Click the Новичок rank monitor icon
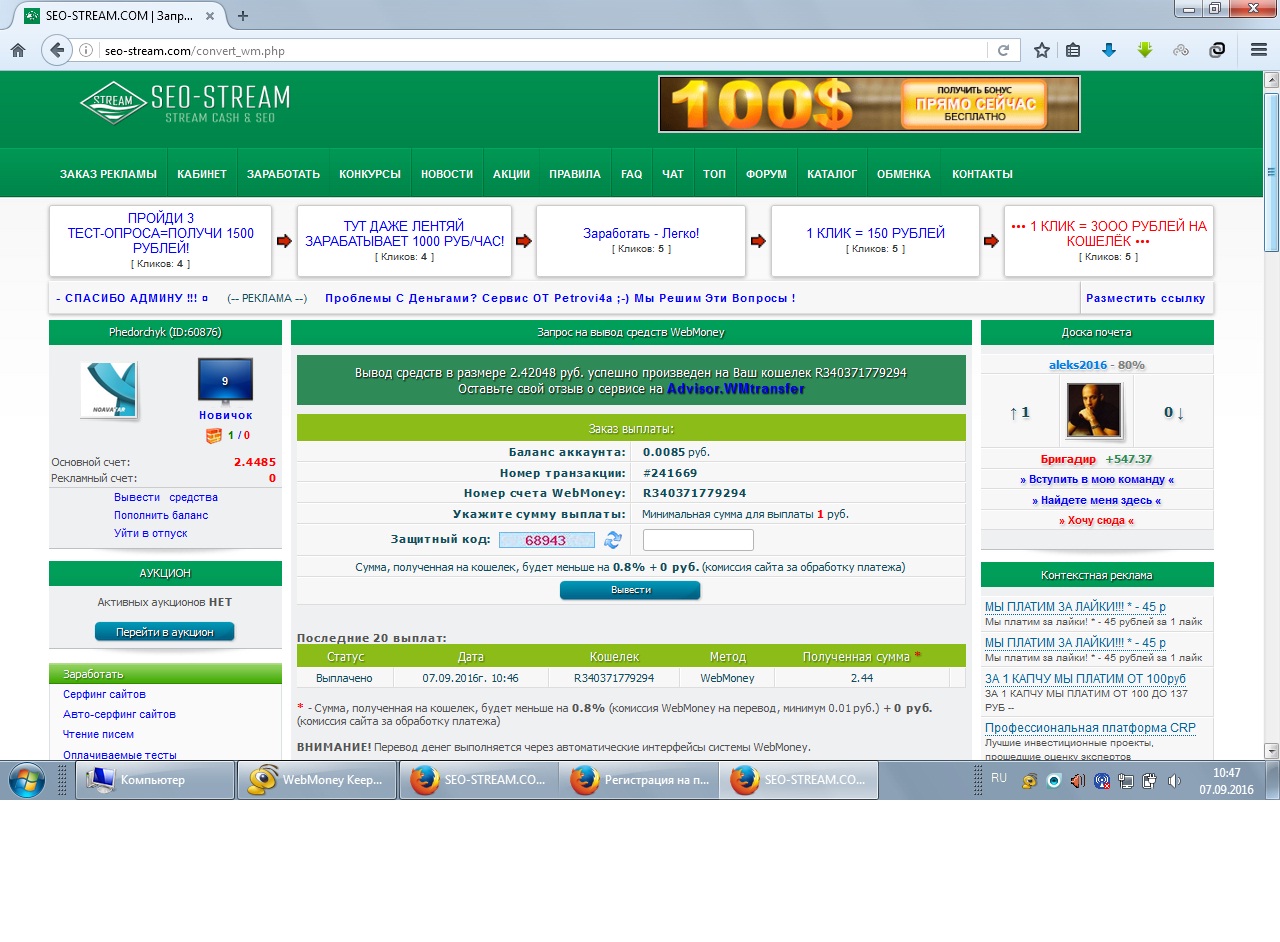 tap(225, 381)
